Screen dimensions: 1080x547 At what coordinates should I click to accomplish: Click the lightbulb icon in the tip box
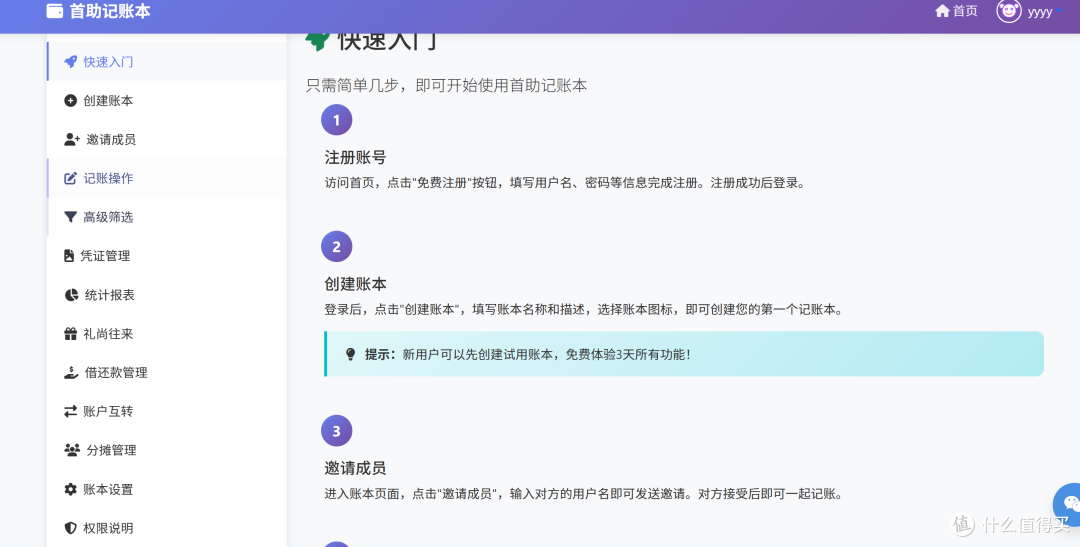pyautogui.click(x=350, y=354)
